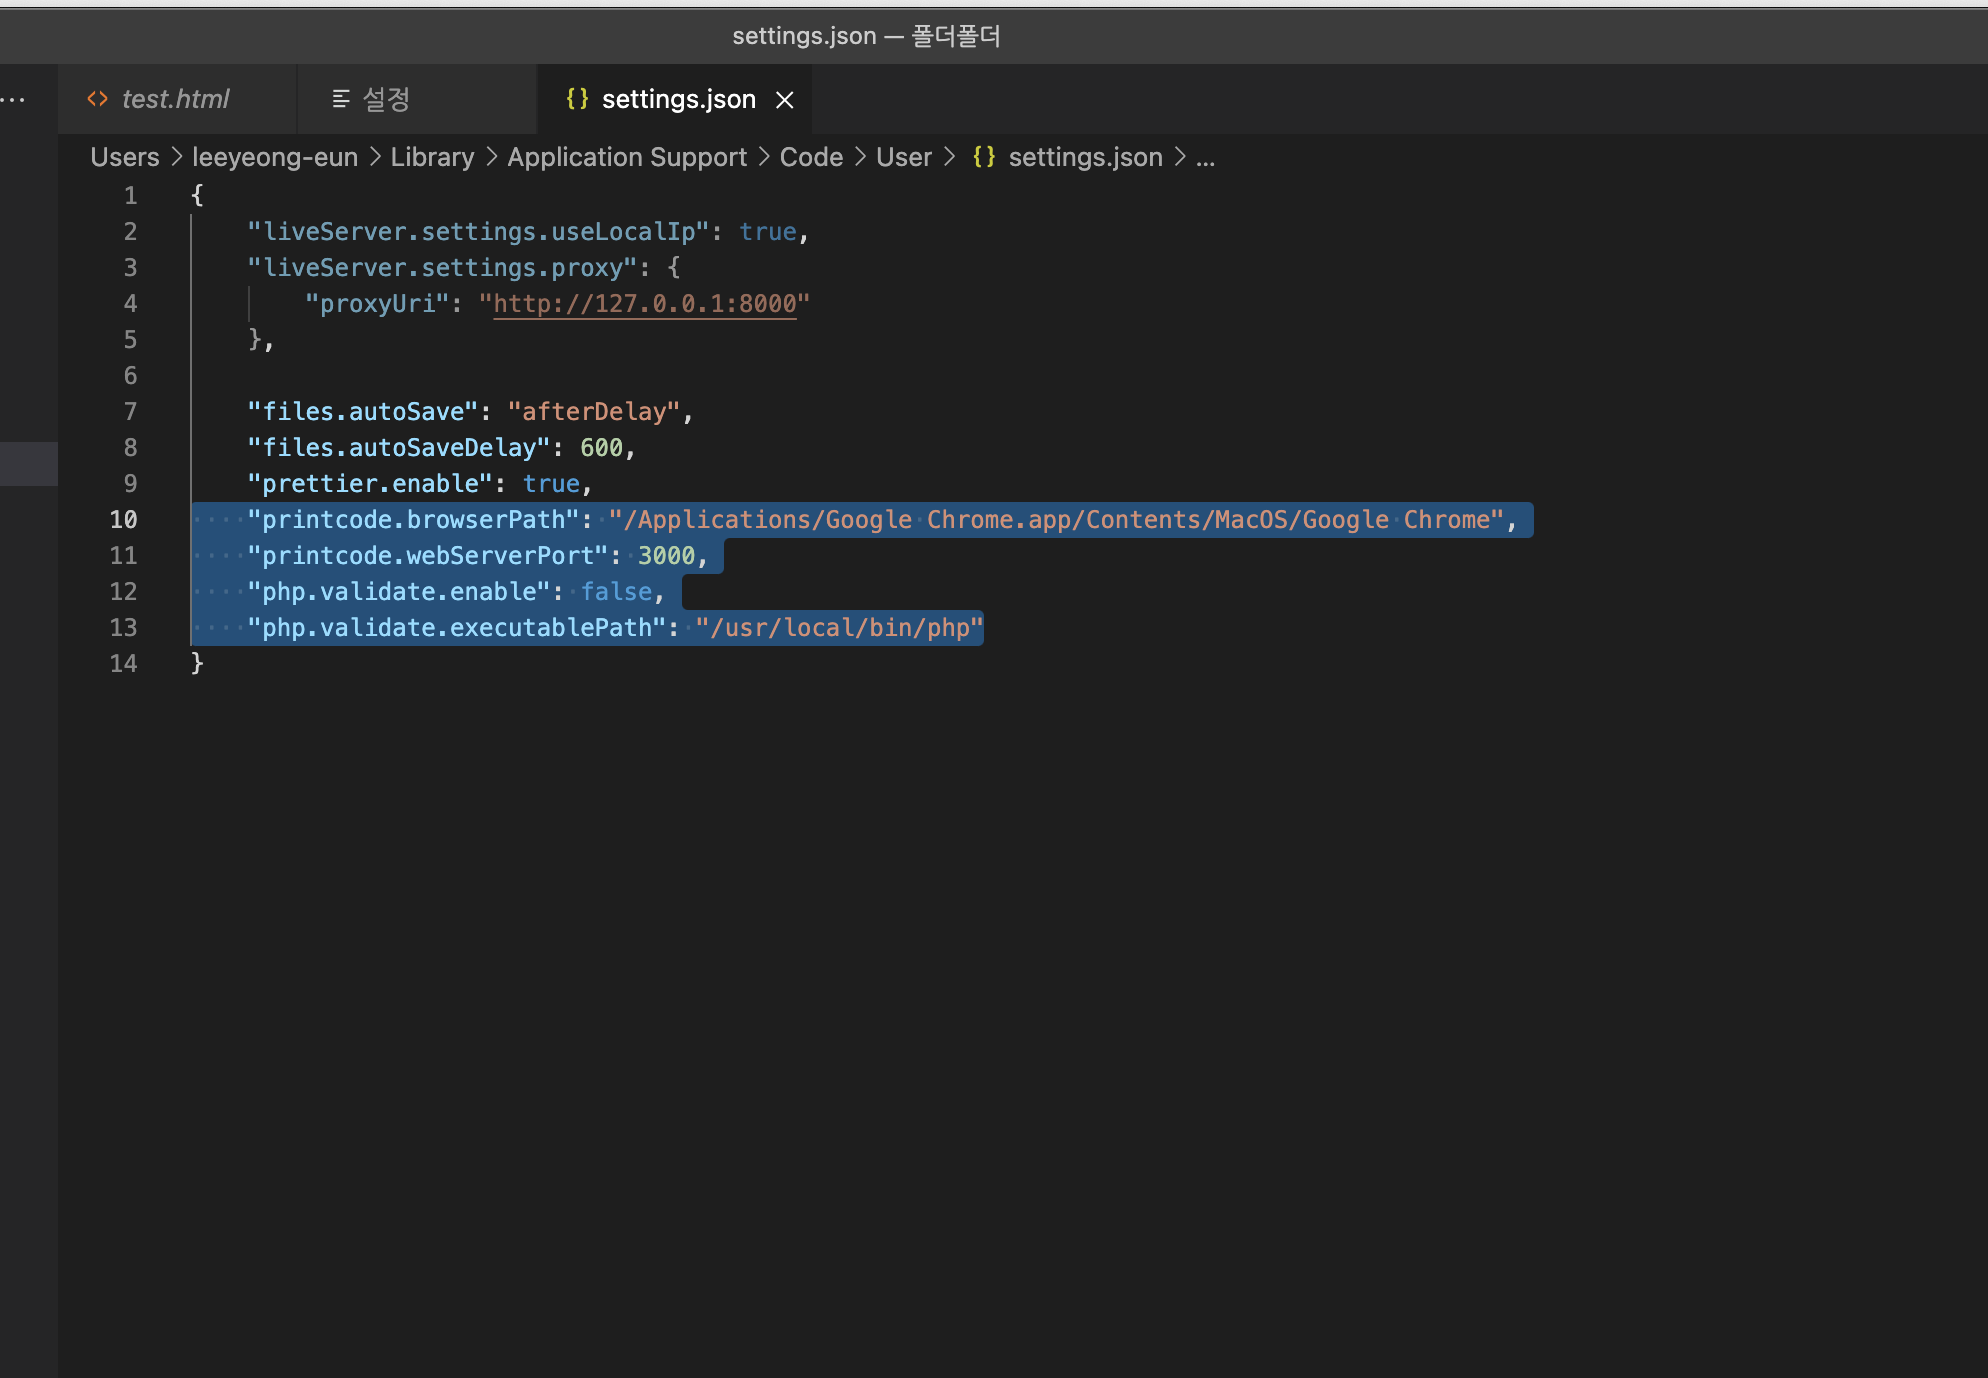Switch to the test.html tab

[175, 99]
